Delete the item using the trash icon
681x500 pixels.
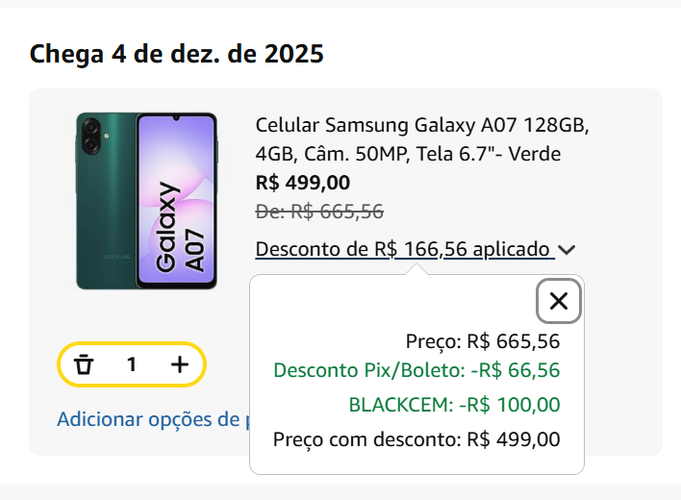coord(84,365)
